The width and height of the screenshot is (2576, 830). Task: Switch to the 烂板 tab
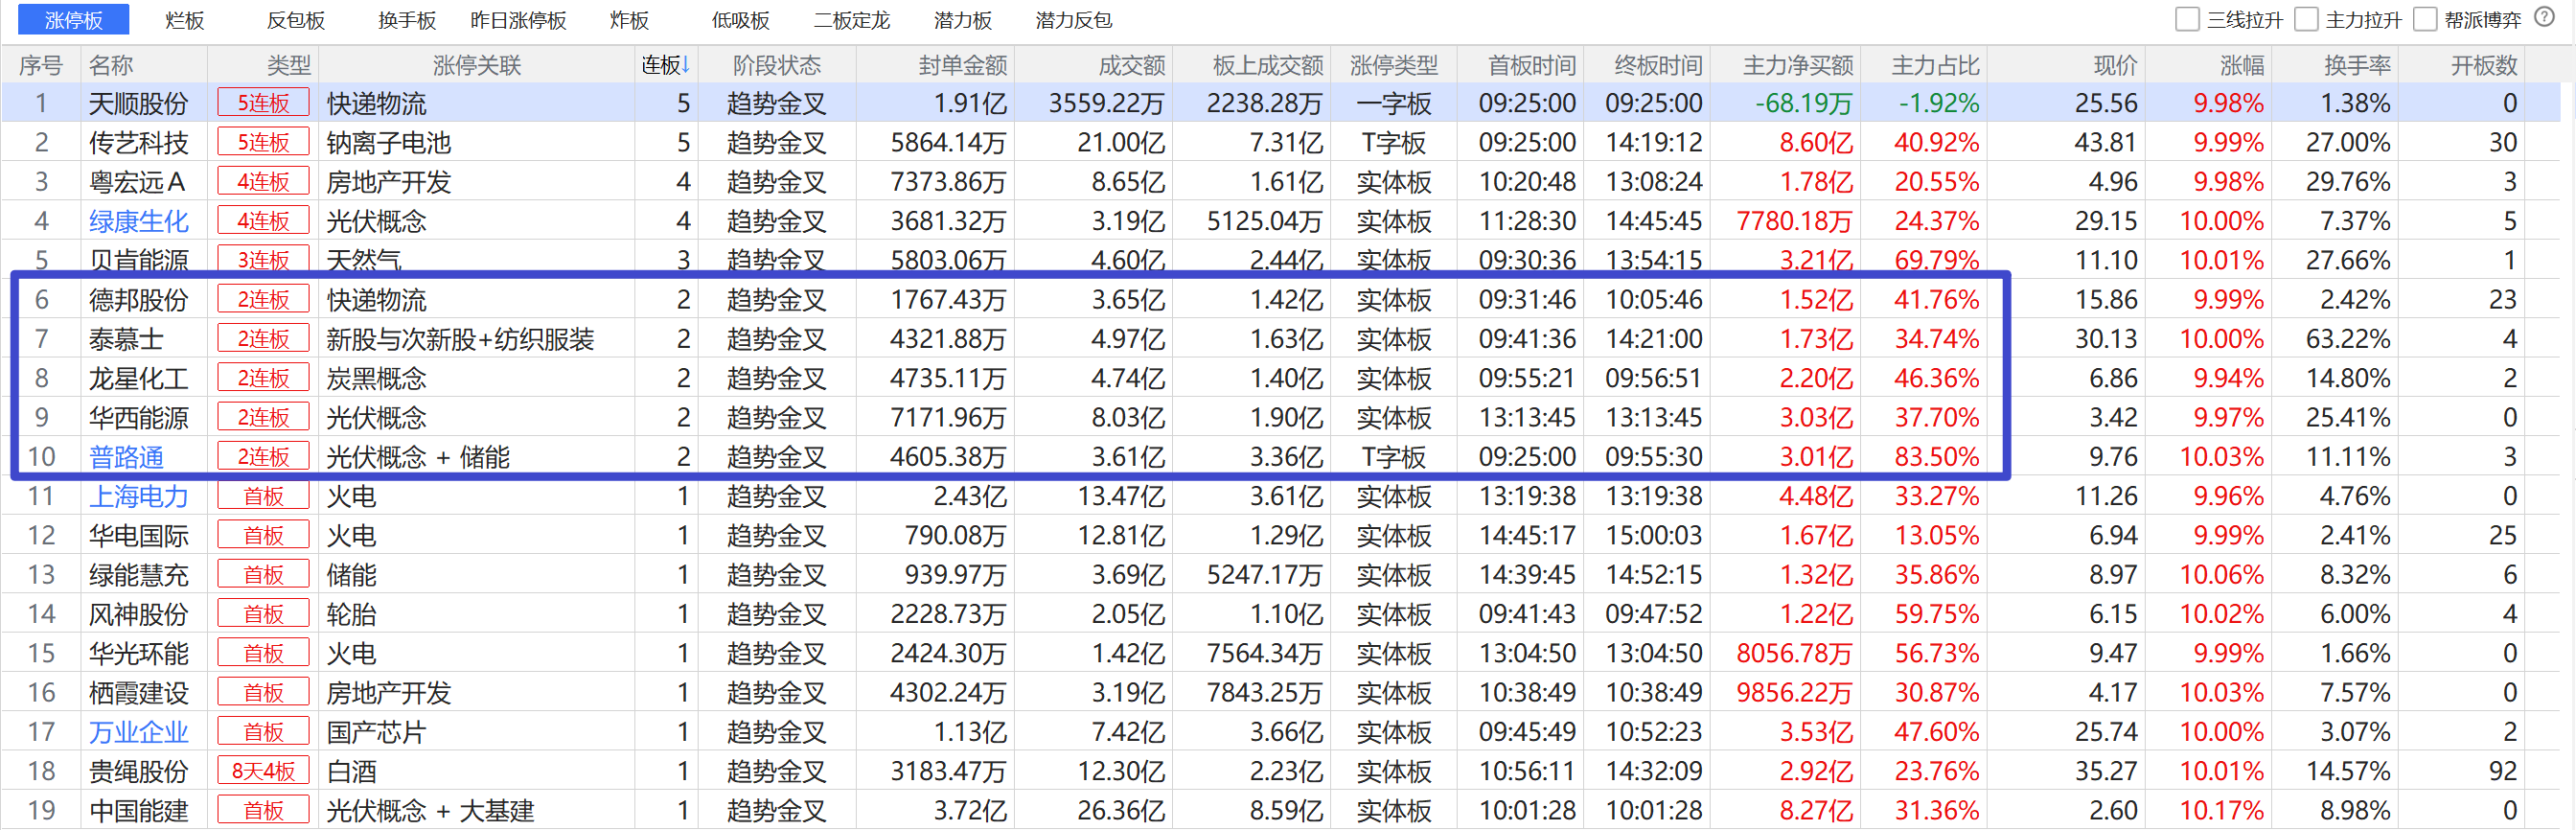(x=184, y=20)
